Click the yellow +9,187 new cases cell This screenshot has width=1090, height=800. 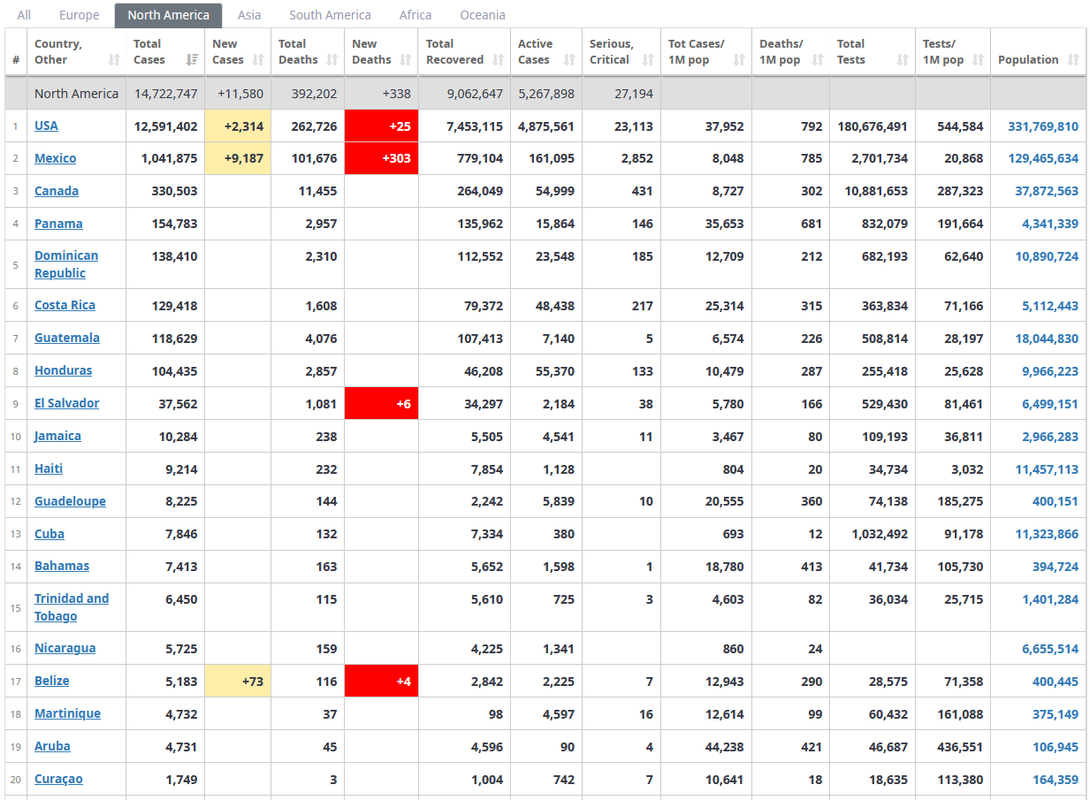pyautogui.click(x=238, y=158)
